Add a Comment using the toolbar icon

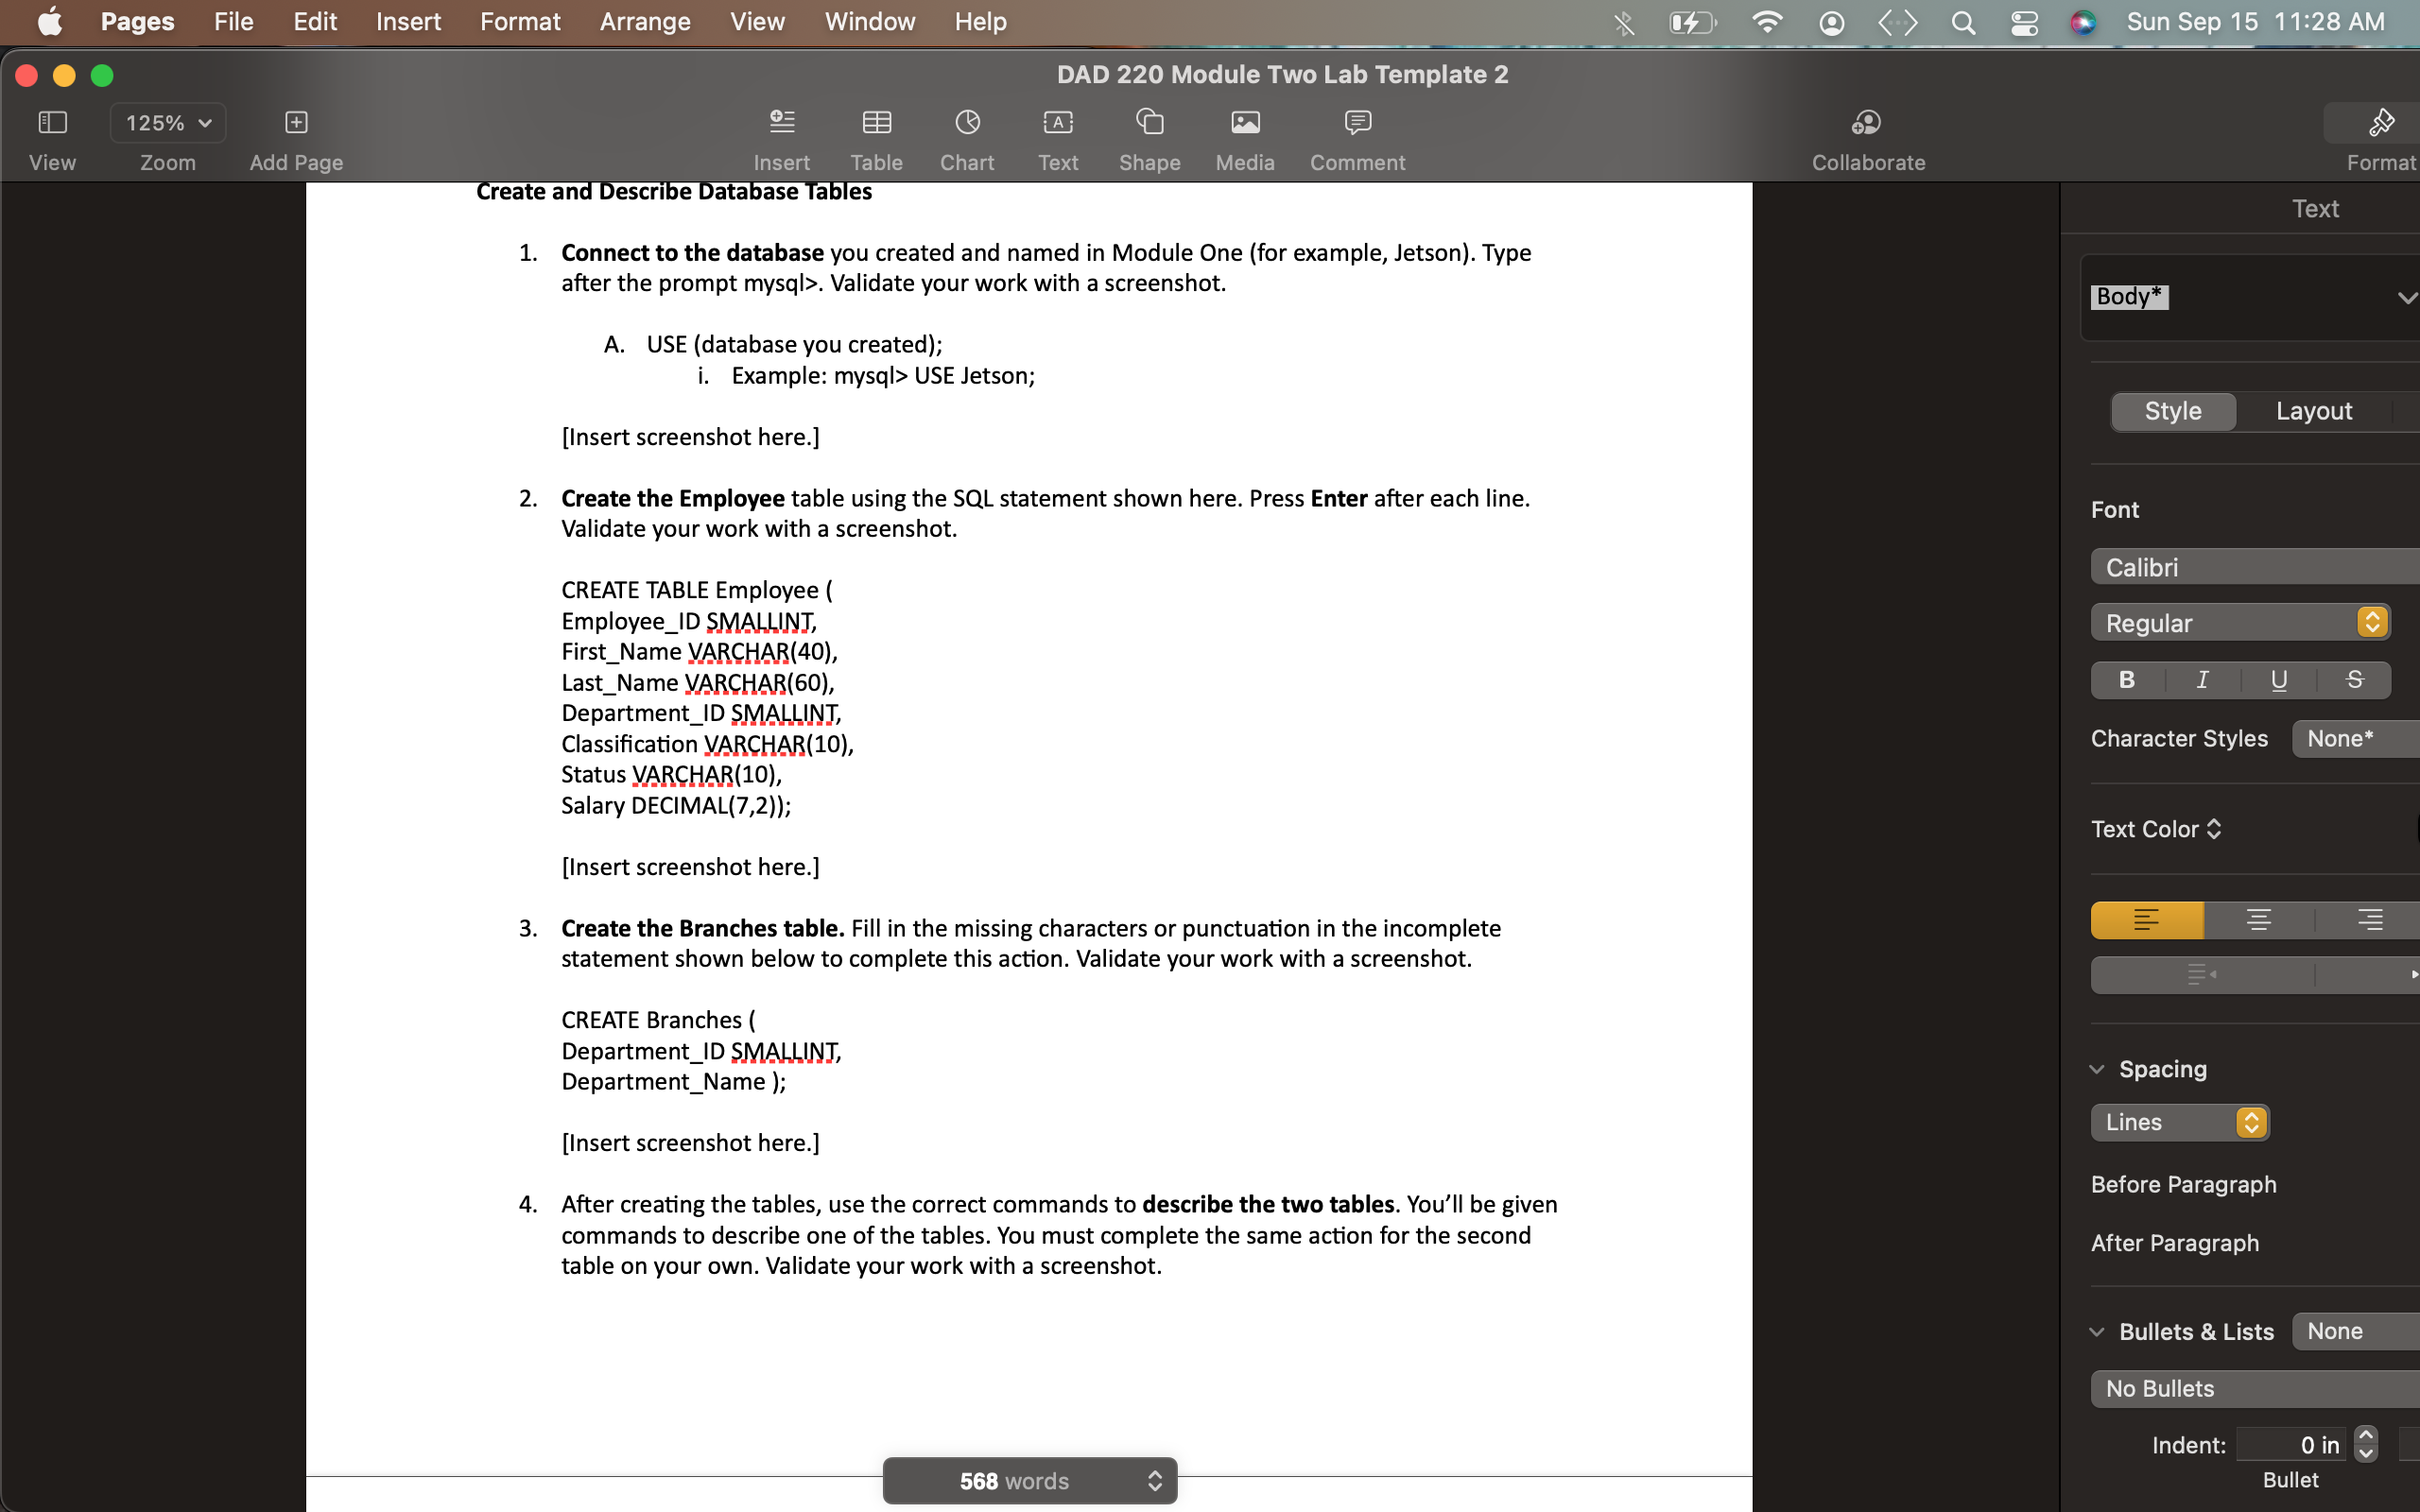[x=1357, y=122]
